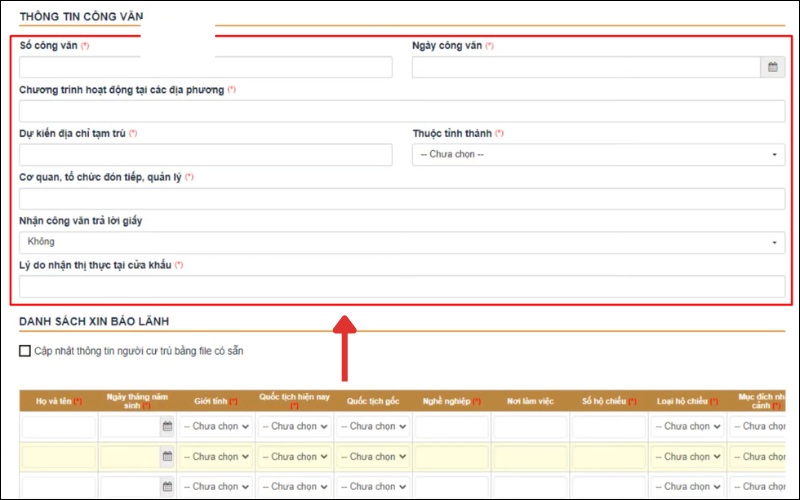Expand Loại hộ chiếu dropdown in first row
Viewport: 800px width, 500px height.
[x=685, y=427]
